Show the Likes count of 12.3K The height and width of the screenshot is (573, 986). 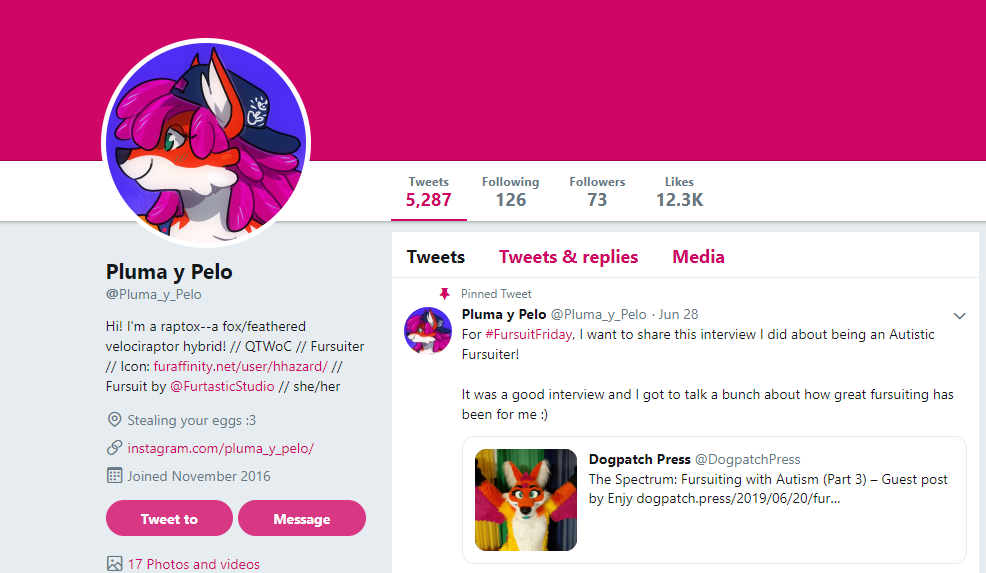pos(679,192)
